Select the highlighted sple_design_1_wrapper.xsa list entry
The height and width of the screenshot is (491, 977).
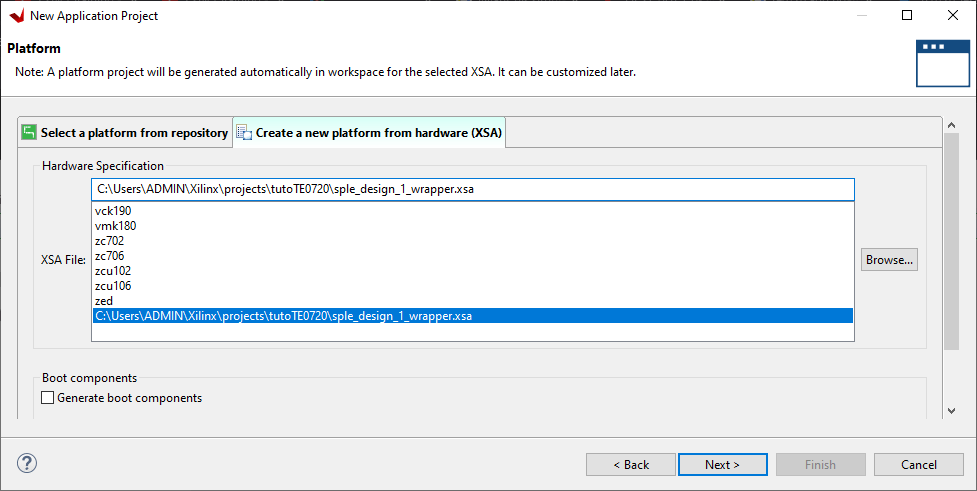[472, 316]
